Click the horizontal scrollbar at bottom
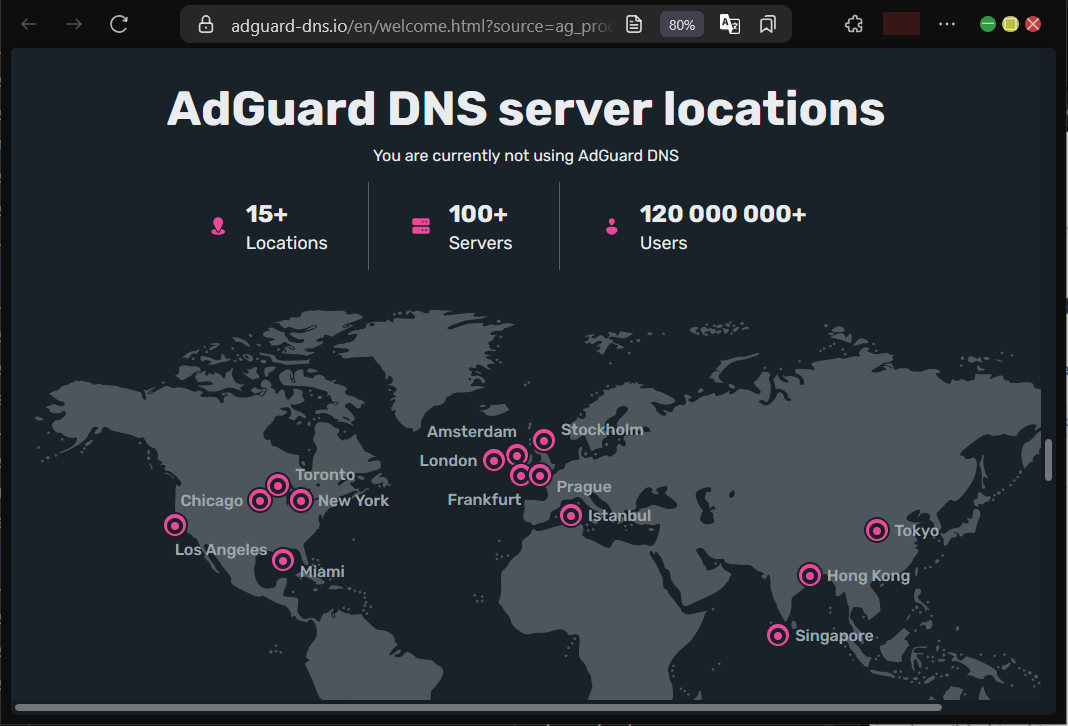Screen dimensions: 1068x726 pos(478,708)
